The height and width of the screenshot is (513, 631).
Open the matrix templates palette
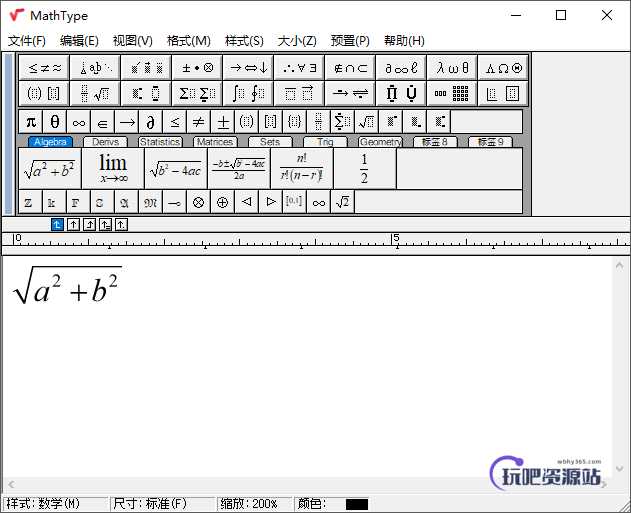[x=452, y=93]
